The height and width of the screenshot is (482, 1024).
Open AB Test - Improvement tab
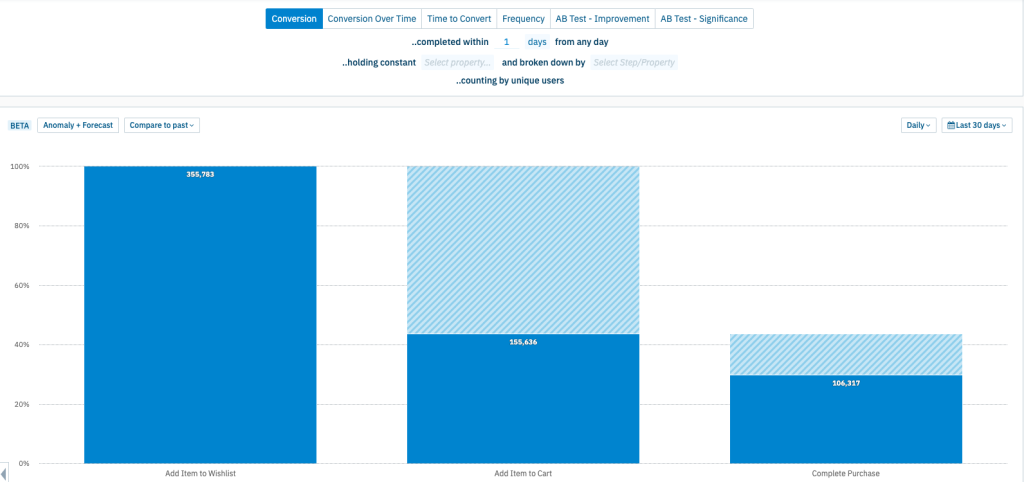tap(602, 19)
